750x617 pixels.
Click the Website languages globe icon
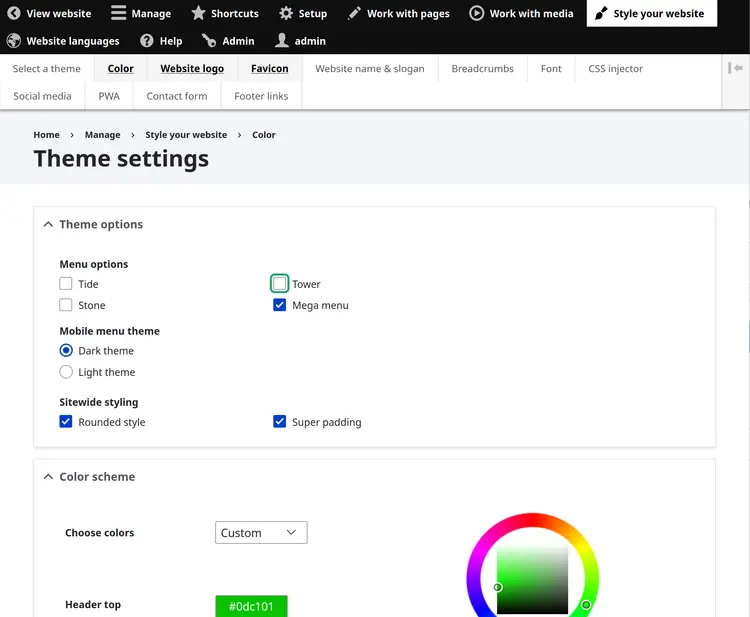[x=14, y=41]
